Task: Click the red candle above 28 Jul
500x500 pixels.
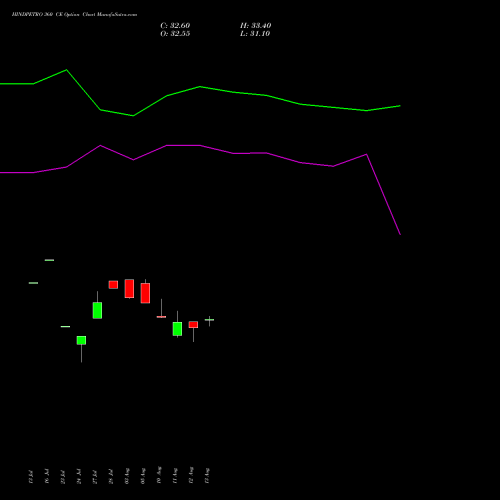Action: click(x=113, y=285)
